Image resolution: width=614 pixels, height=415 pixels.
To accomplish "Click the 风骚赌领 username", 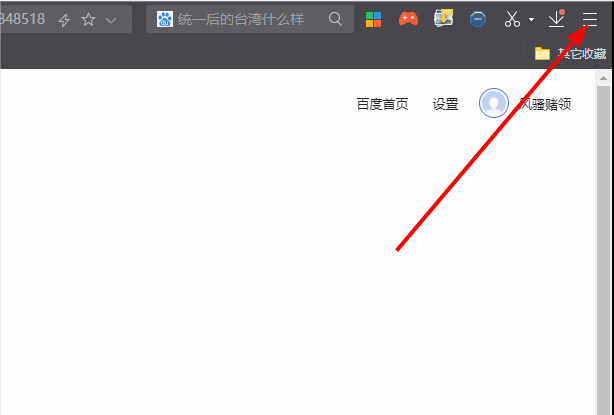I will (x=545, y=104).
